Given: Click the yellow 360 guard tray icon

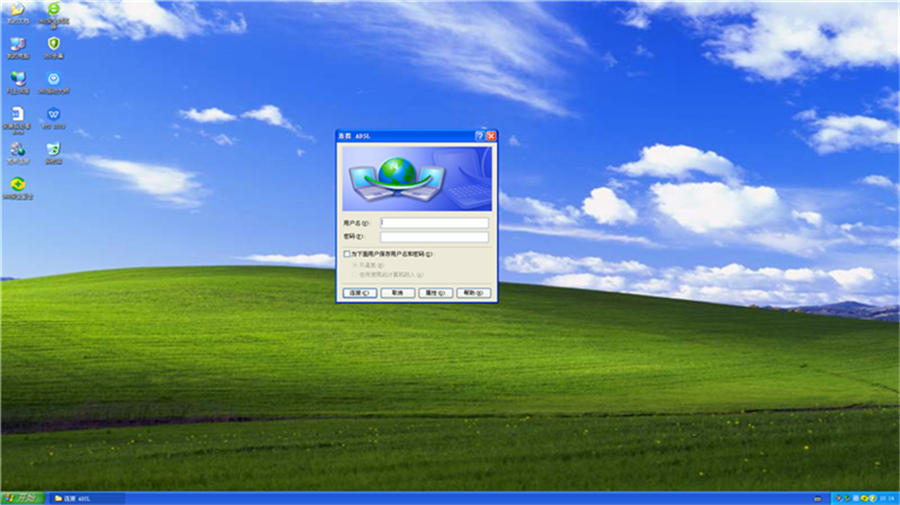Looking at the screenshot, I should [x=864, y=498].
